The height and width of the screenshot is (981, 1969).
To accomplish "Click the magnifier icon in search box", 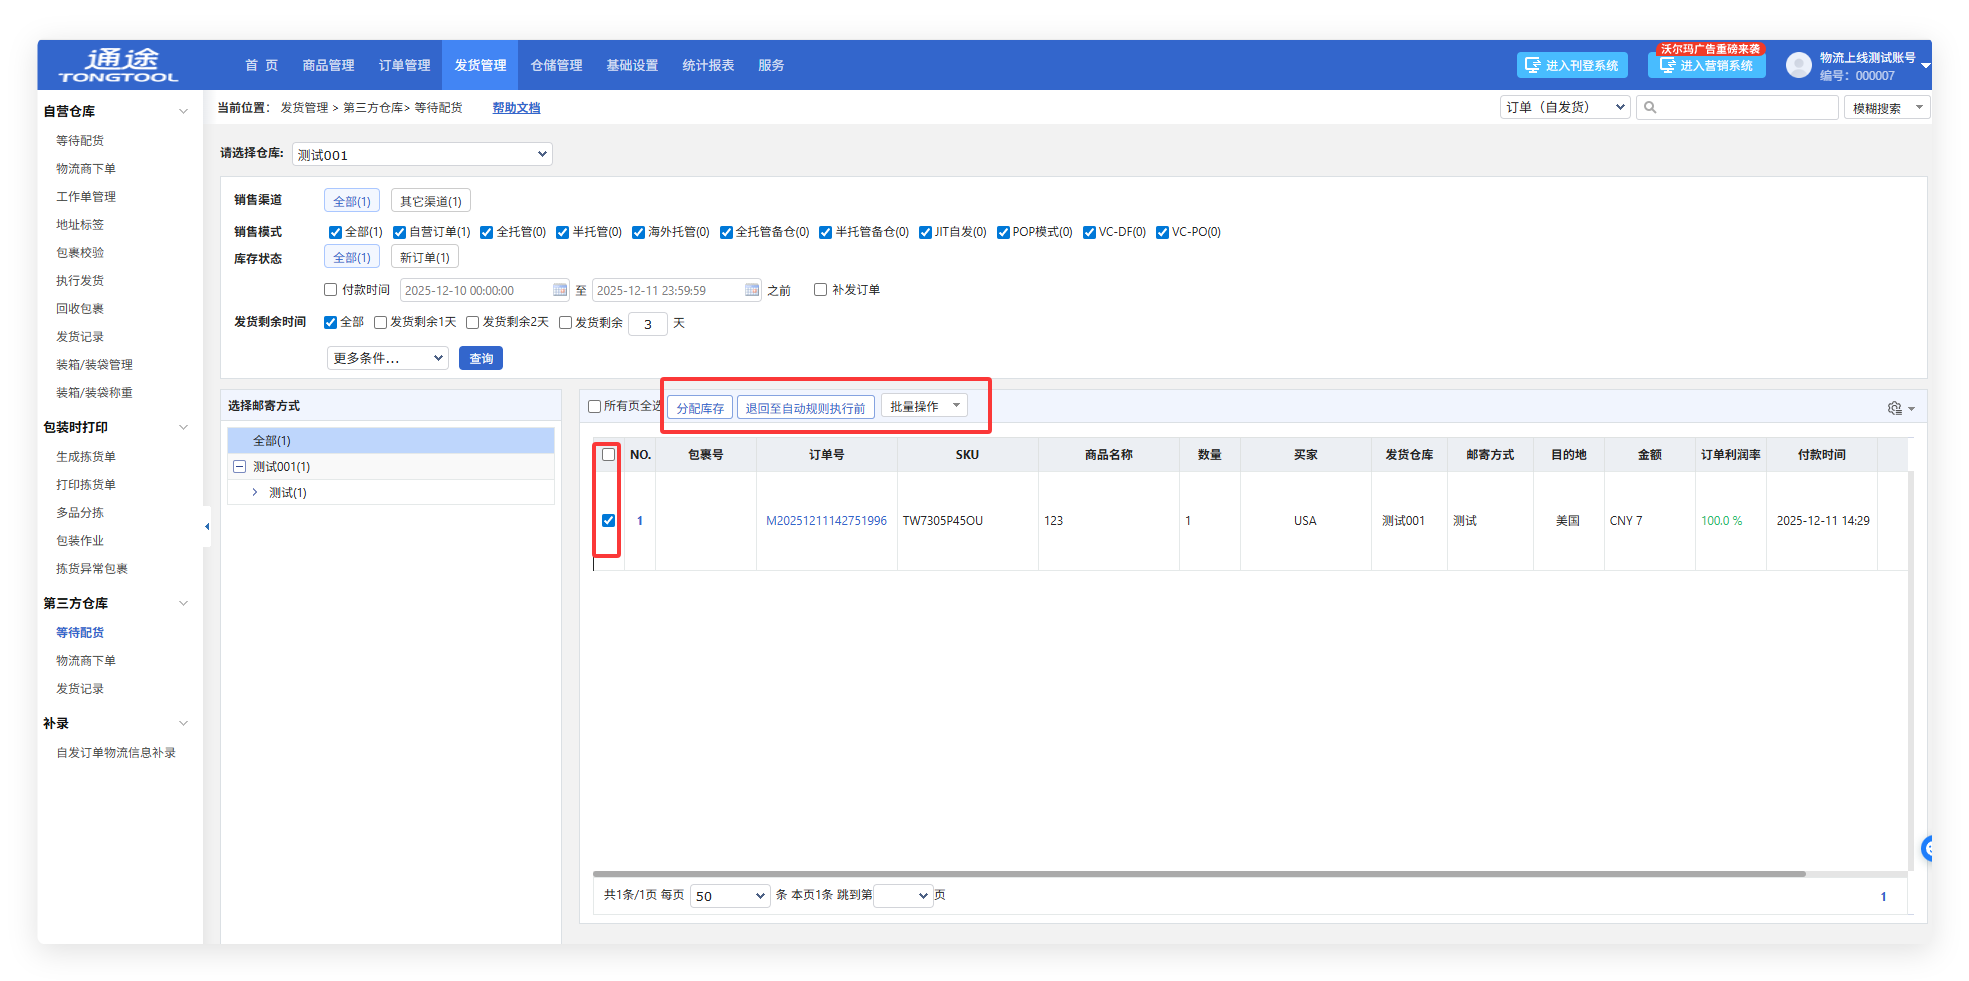I will (1650, 108).
